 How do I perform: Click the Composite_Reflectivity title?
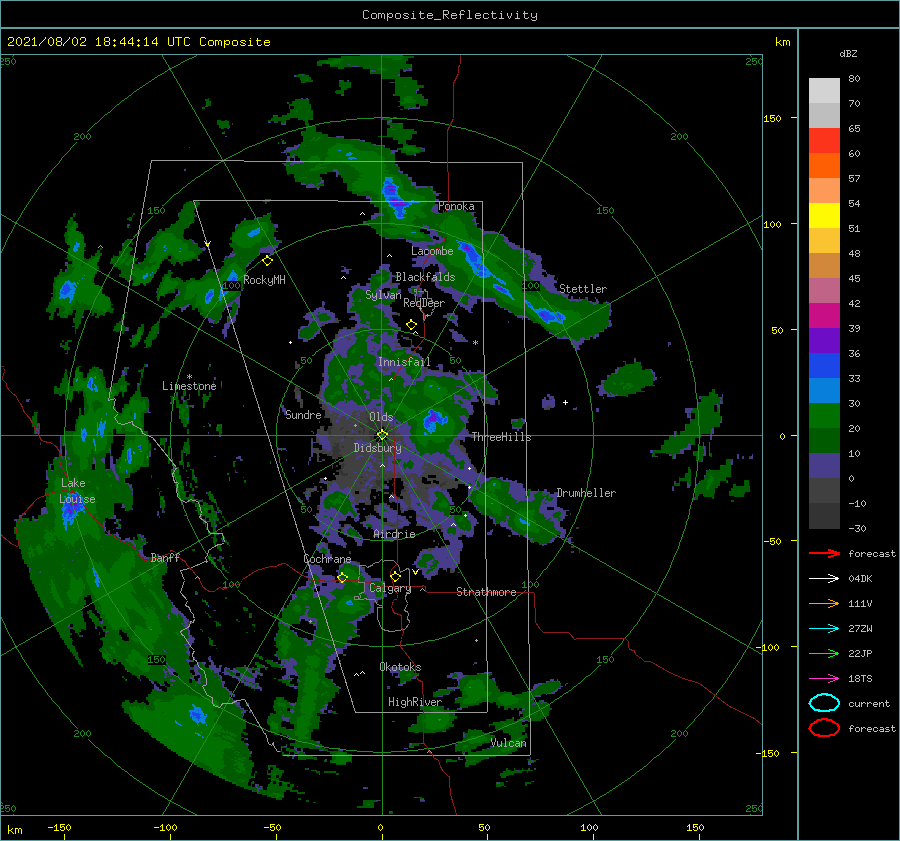point(450,15)
